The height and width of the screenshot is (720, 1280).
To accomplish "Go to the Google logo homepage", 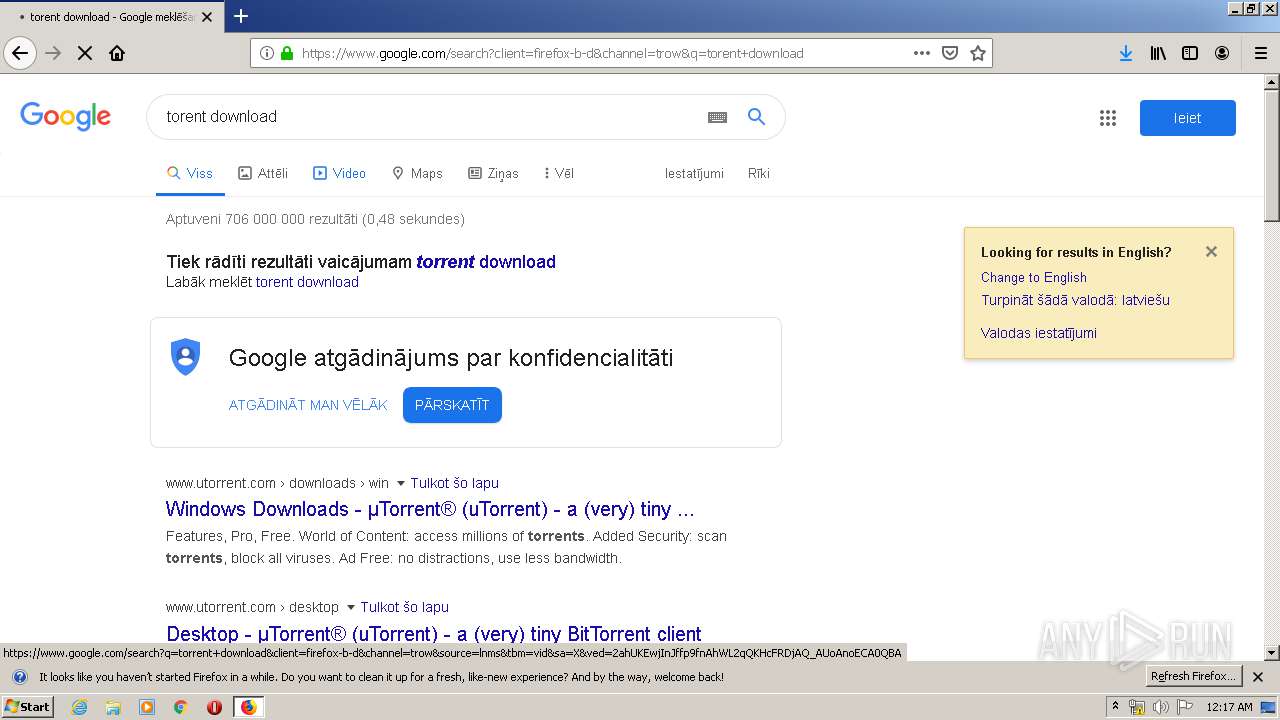I will tap(66, 116).
